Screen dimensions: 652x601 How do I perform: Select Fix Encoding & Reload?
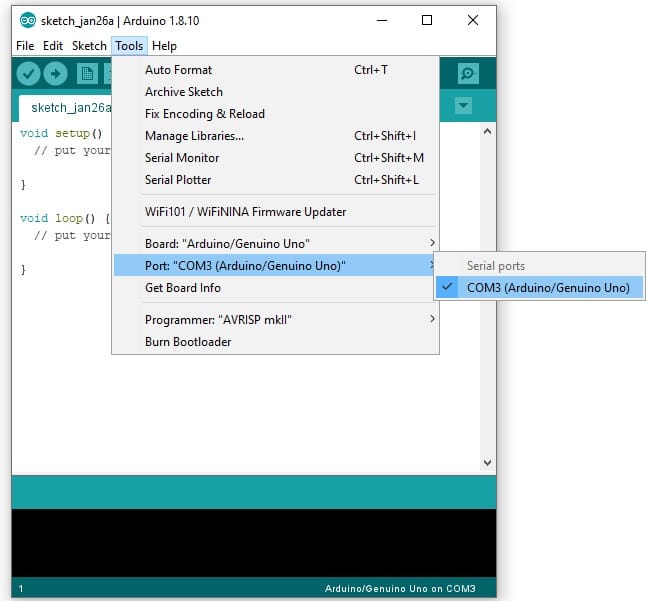point(276,114)
